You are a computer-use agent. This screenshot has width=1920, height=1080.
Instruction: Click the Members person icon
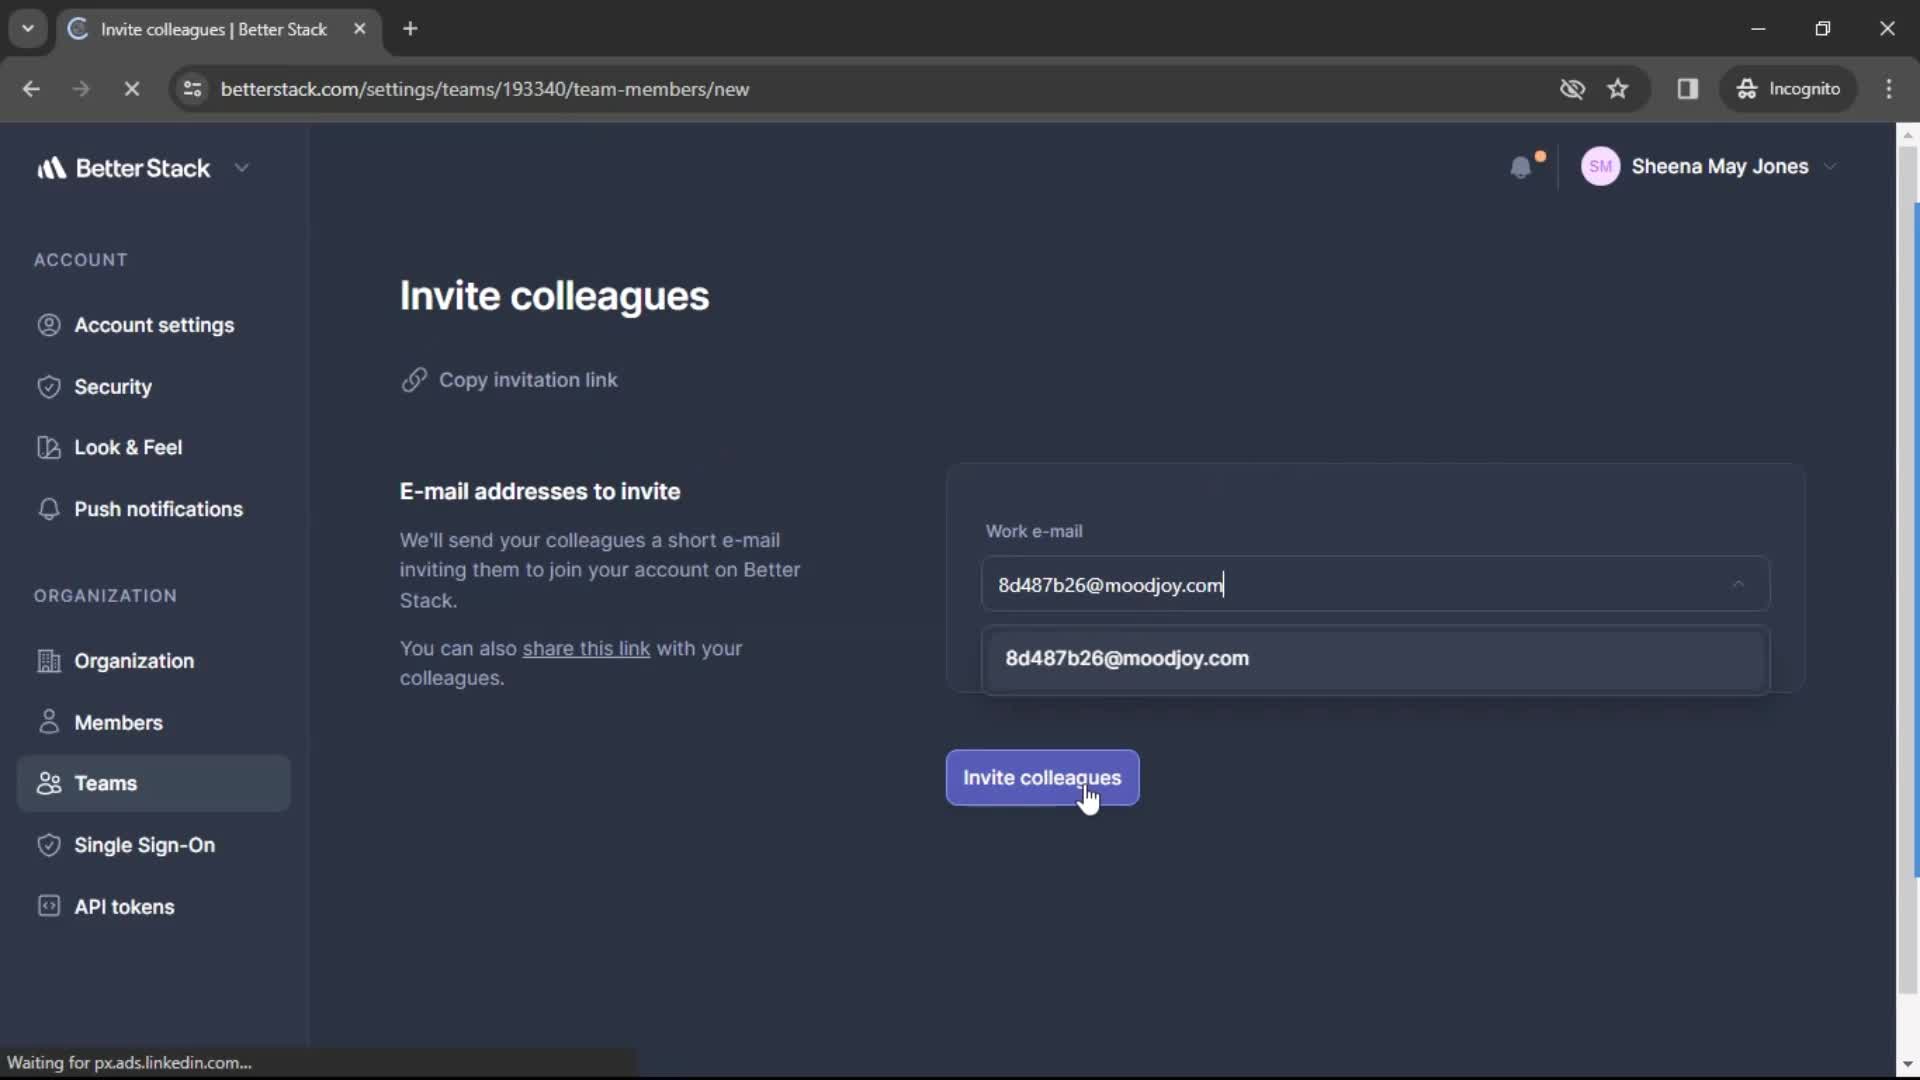coord(49,722)
